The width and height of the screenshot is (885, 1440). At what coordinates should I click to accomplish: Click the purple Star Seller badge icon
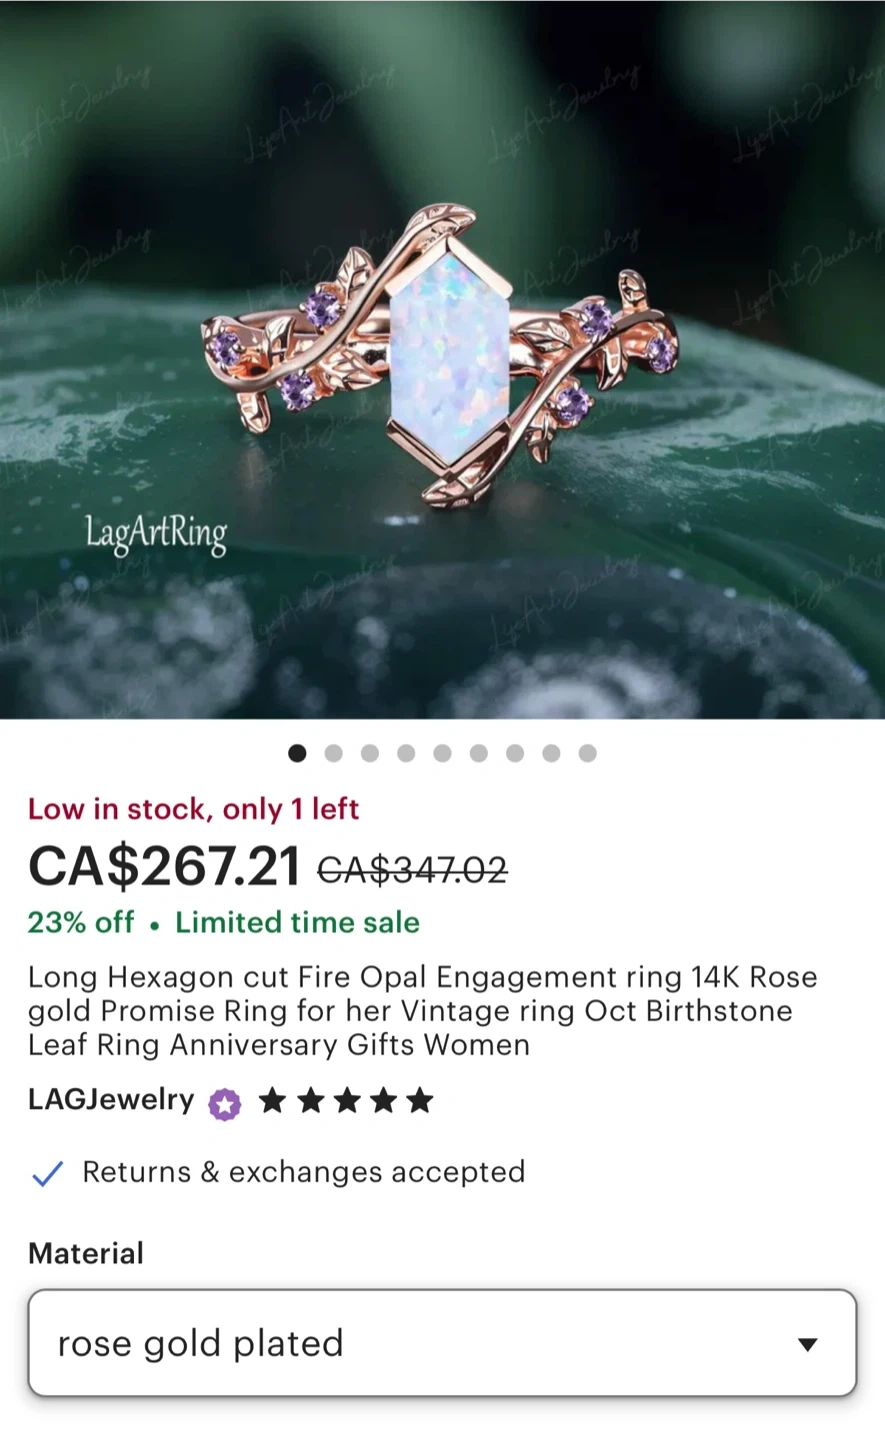(225, 1104)
